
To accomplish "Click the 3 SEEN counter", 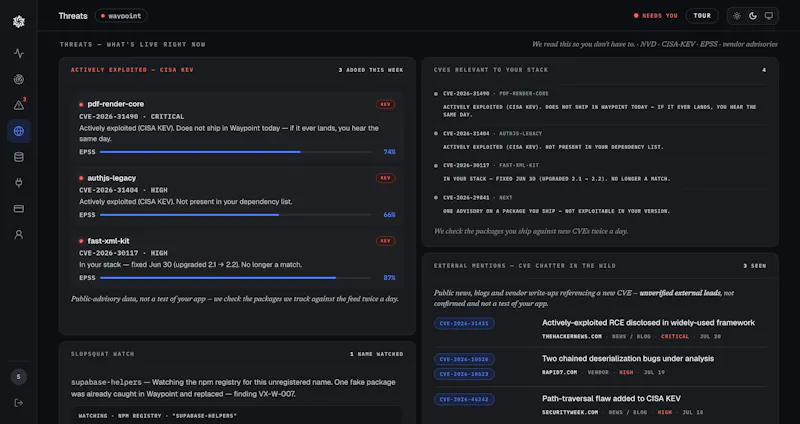I will click(755, 266).
